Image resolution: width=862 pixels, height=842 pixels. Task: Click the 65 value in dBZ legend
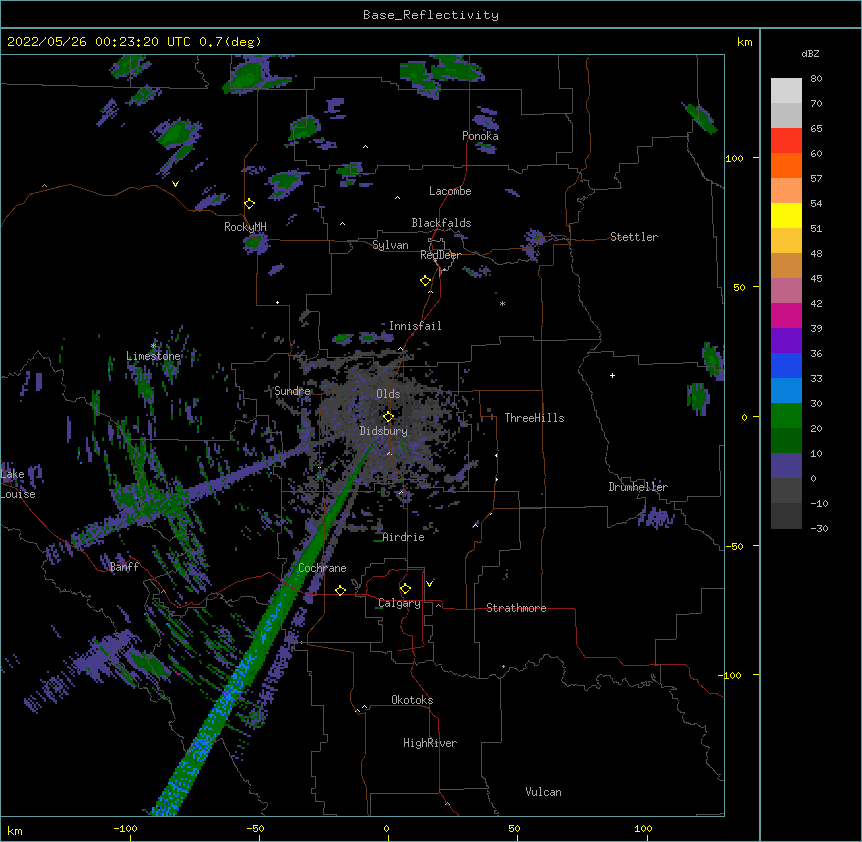[x=816, y=129]
